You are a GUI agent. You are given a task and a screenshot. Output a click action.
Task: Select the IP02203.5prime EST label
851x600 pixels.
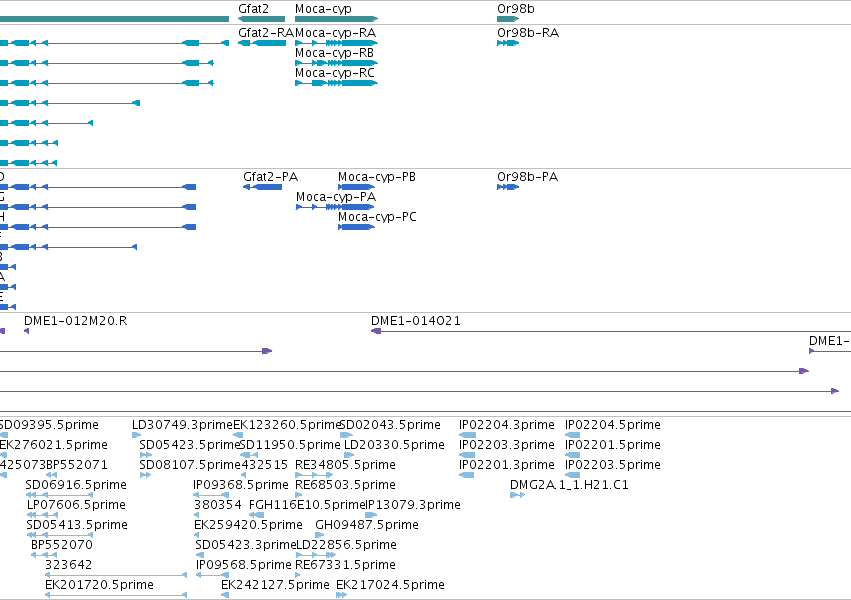613,465
